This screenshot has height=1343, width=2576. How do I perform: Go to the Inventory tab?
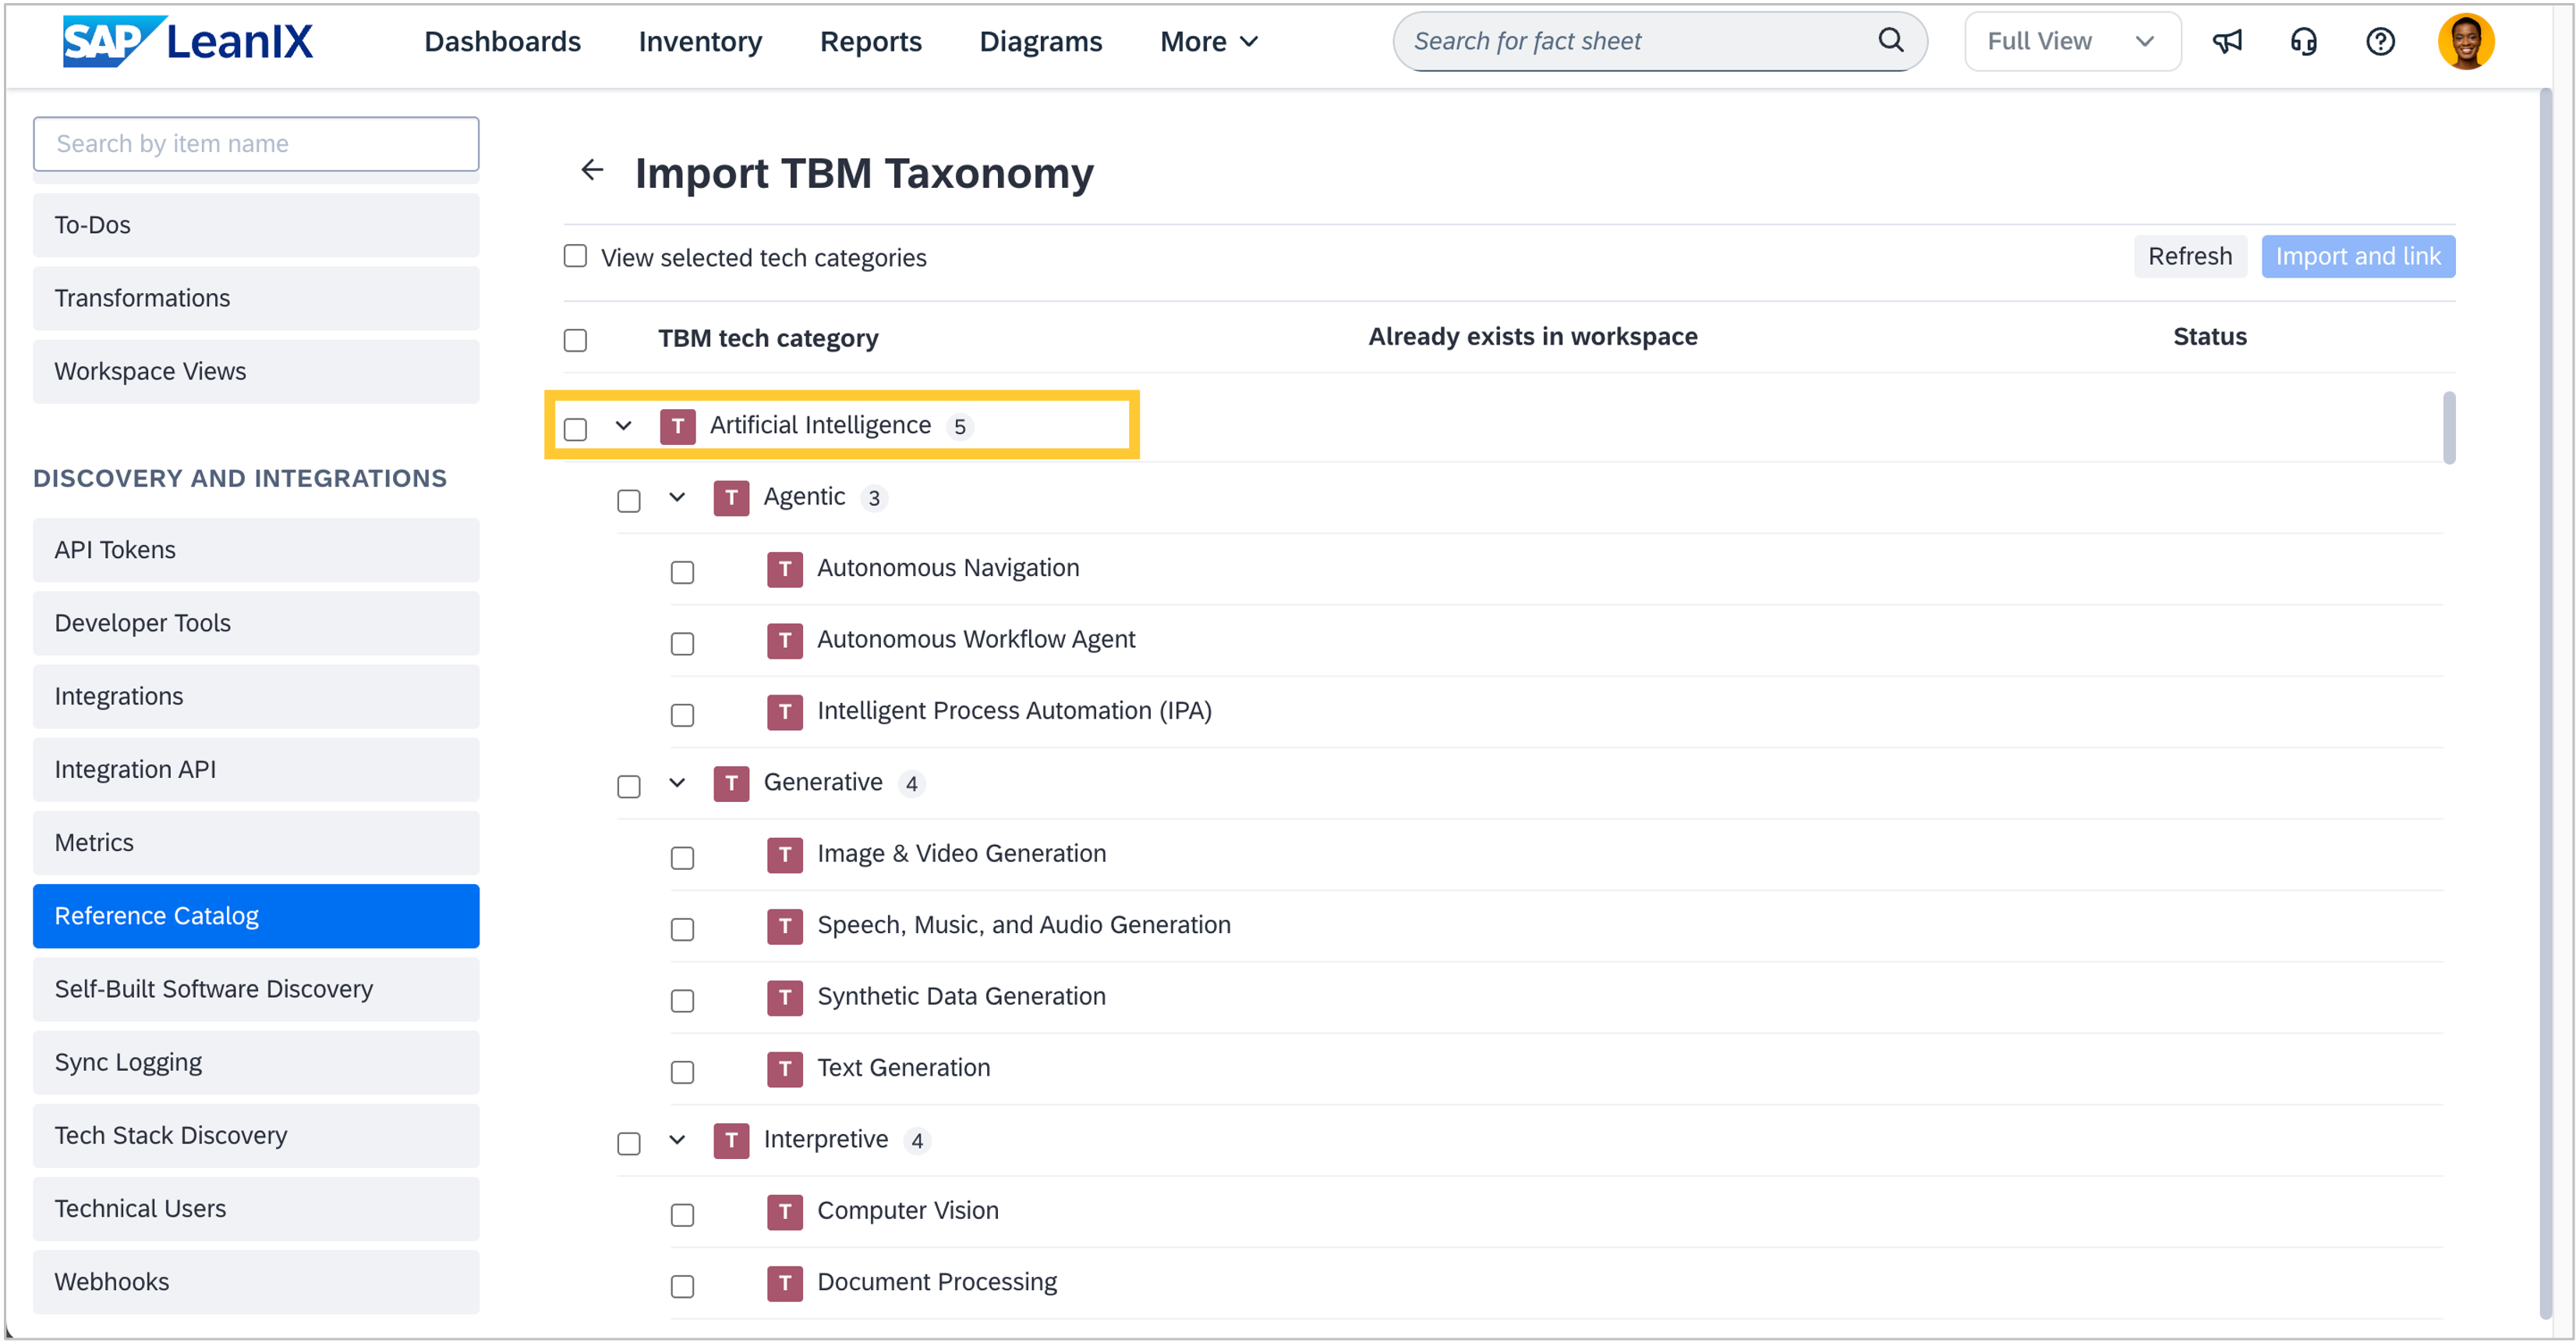coord(700,41)
